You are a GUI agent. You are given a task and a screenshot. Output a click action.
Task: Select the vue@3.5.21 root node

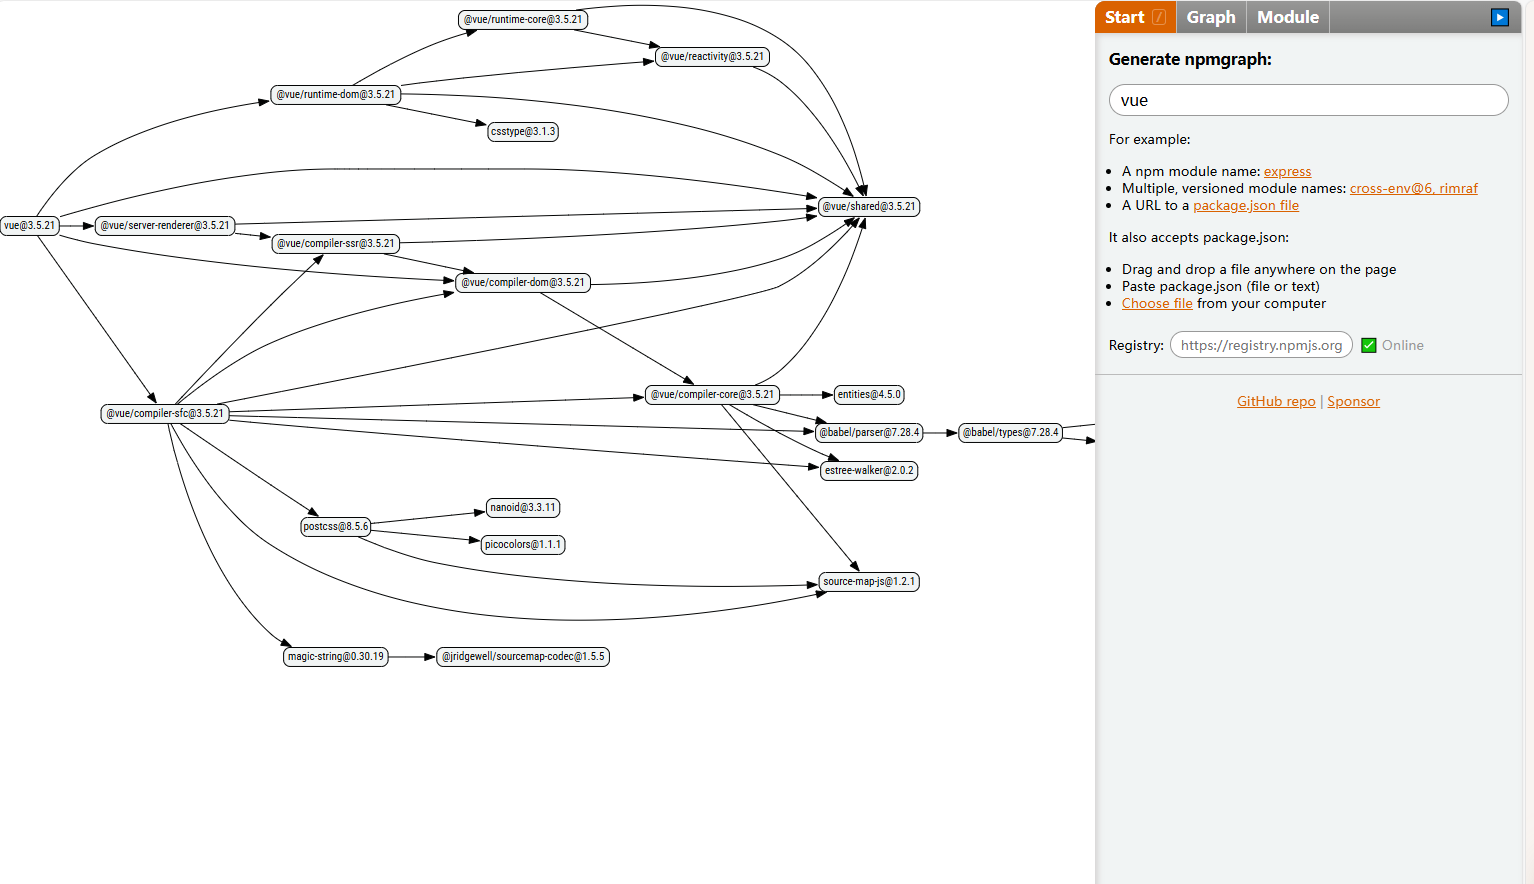point(30,226)
